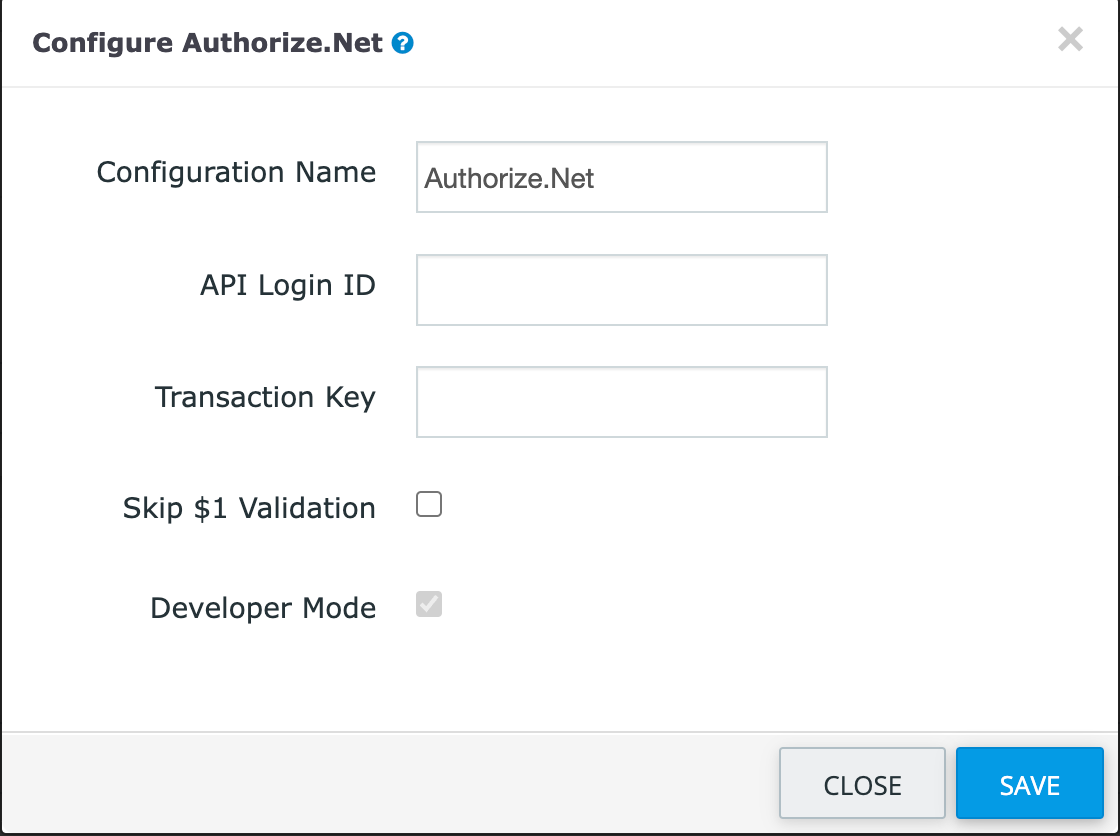Select the Transaction Key text box
This screenshot has width=1120, height=836.
[x=621, y=402]
